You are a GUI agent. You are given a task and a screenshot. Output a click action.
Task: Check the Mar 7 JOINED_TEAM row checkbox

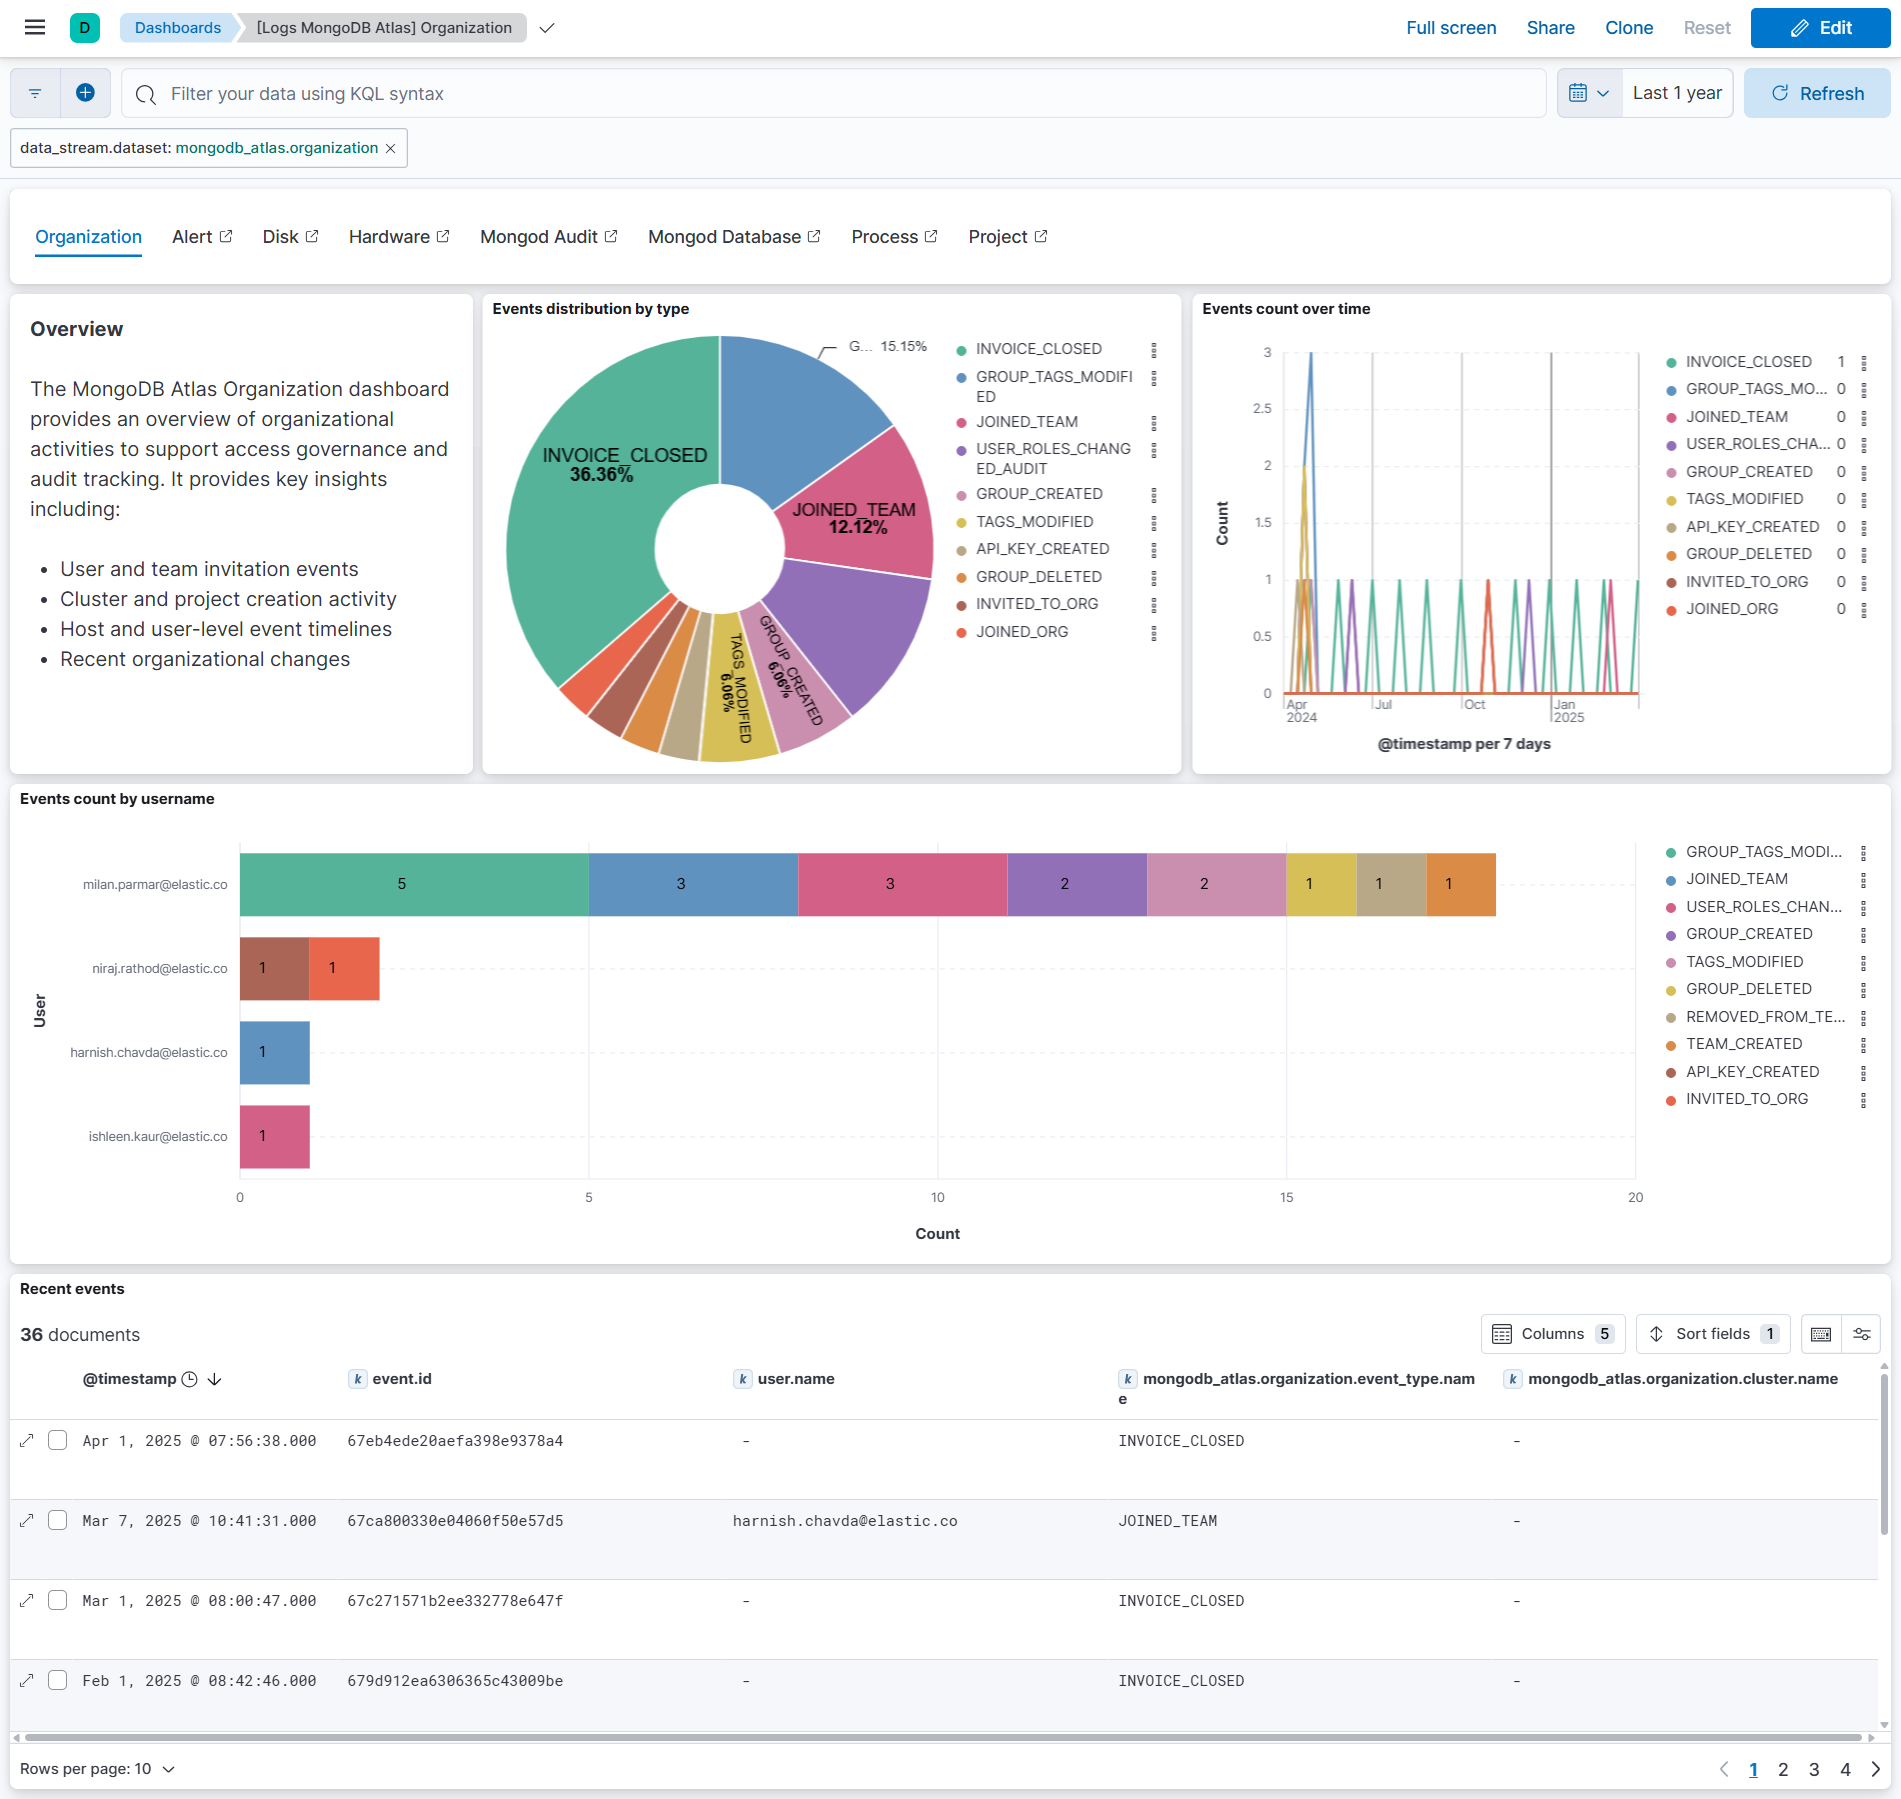(57, 1521)
